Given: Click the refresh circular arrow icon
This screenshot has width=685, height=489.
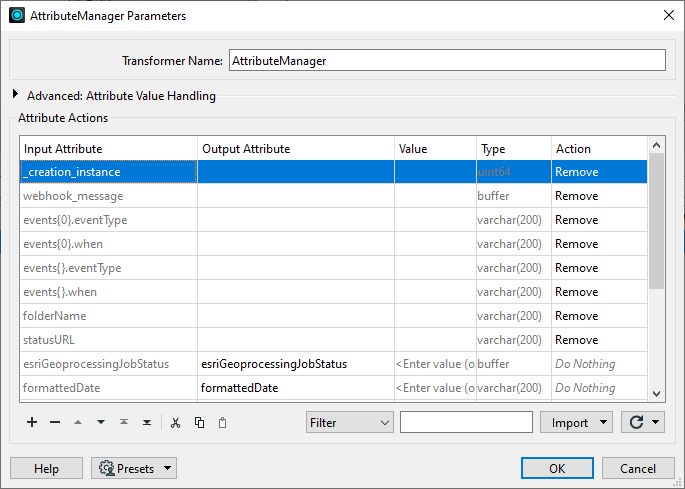Looking at the screenshot, I should tap(636, 422).
